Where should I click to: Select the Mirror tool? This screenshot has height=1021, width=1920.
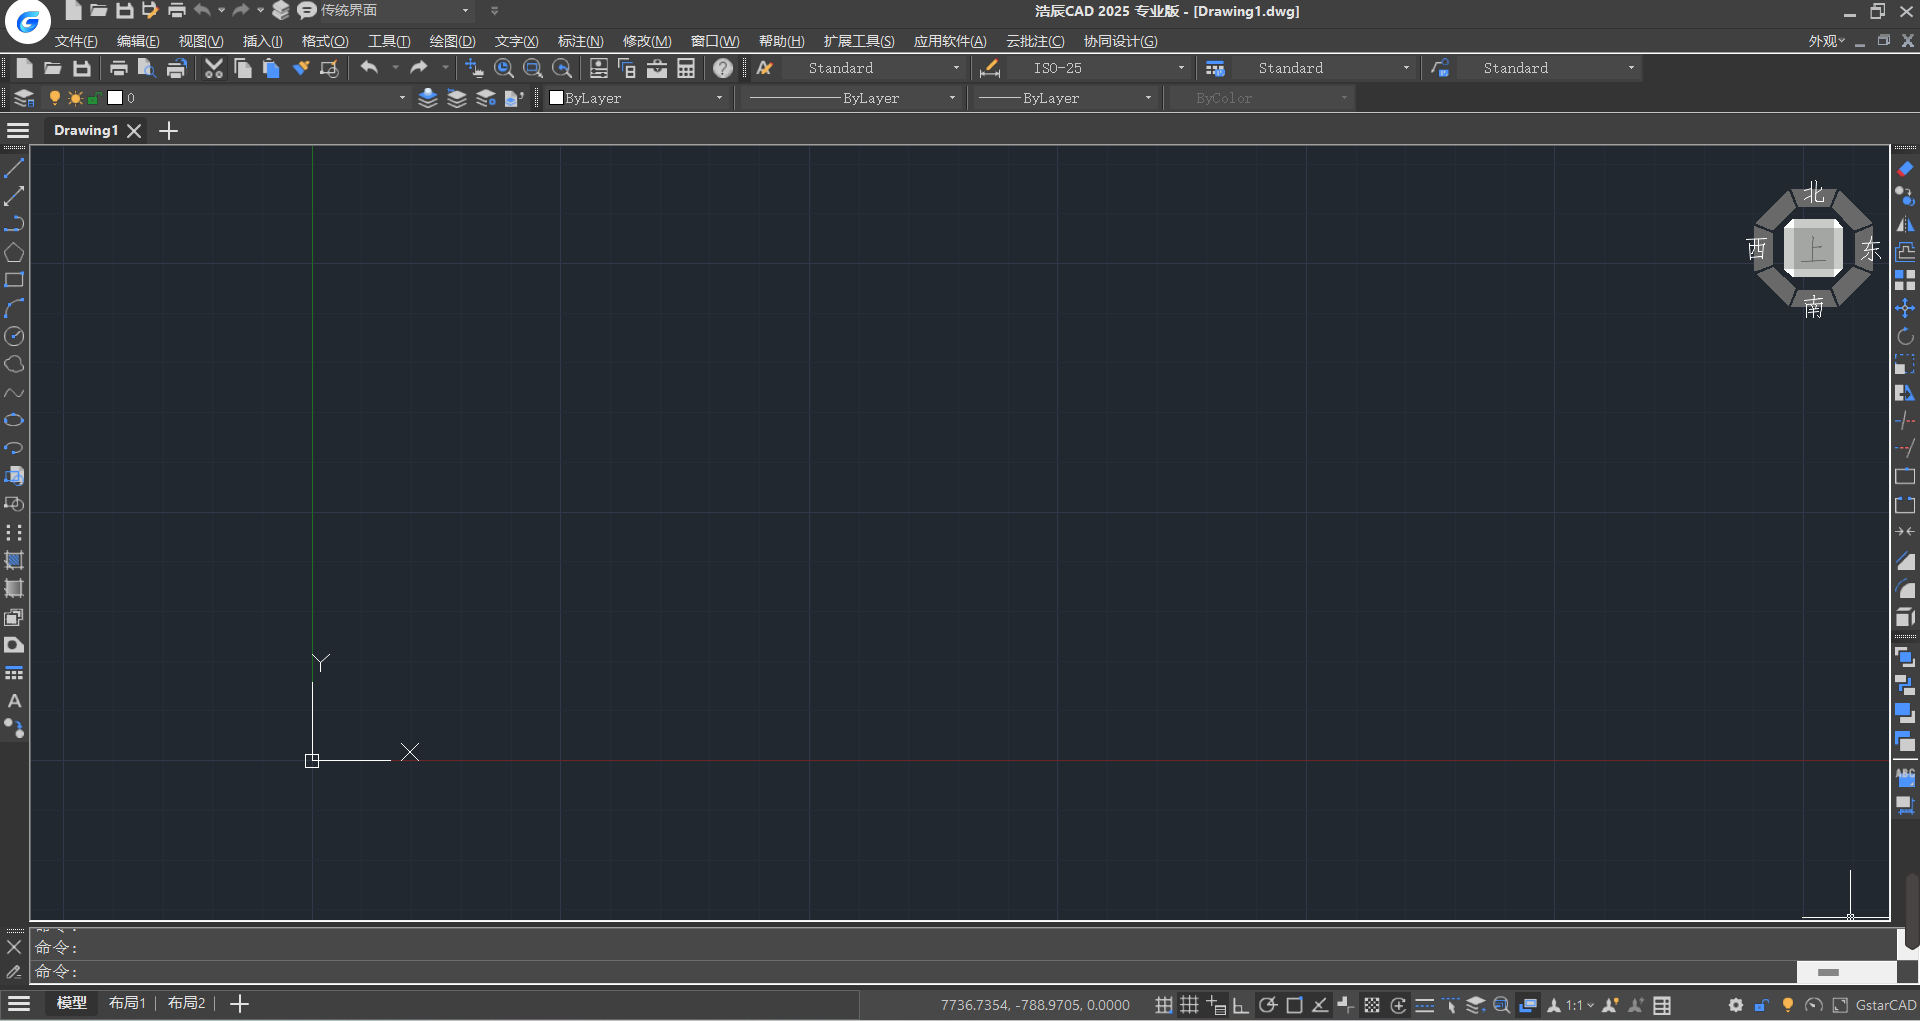coord(1905,224)
